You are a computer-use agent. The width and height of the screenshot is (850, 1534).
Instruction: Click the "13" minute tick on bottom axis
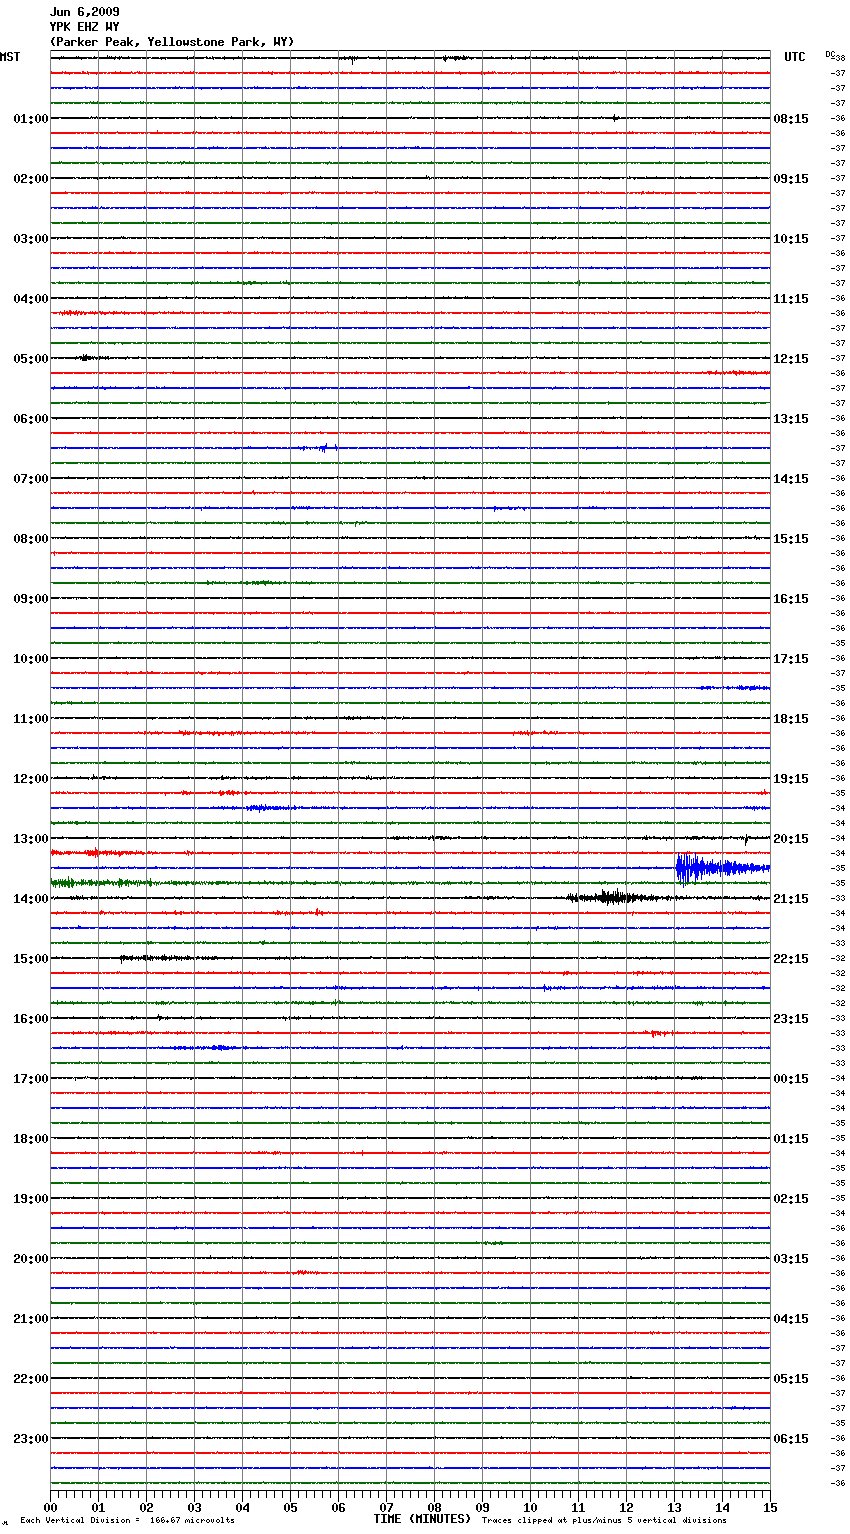[674, 1507]
